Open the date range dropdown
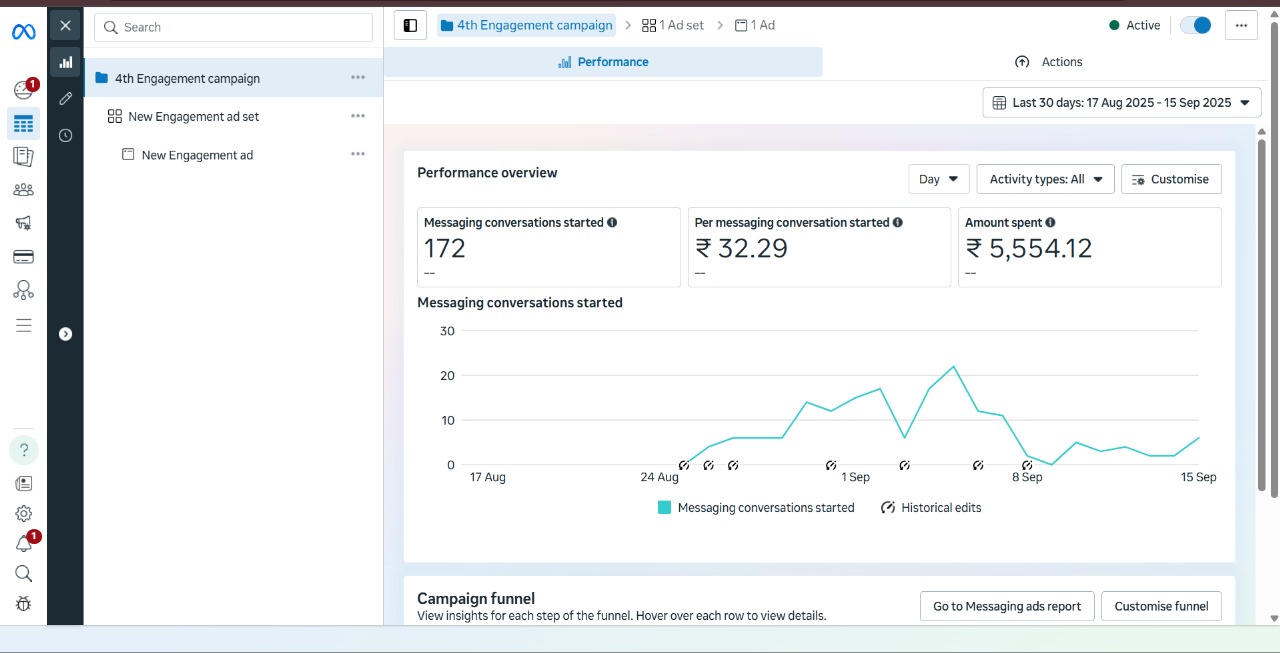 coord(1121,102)
